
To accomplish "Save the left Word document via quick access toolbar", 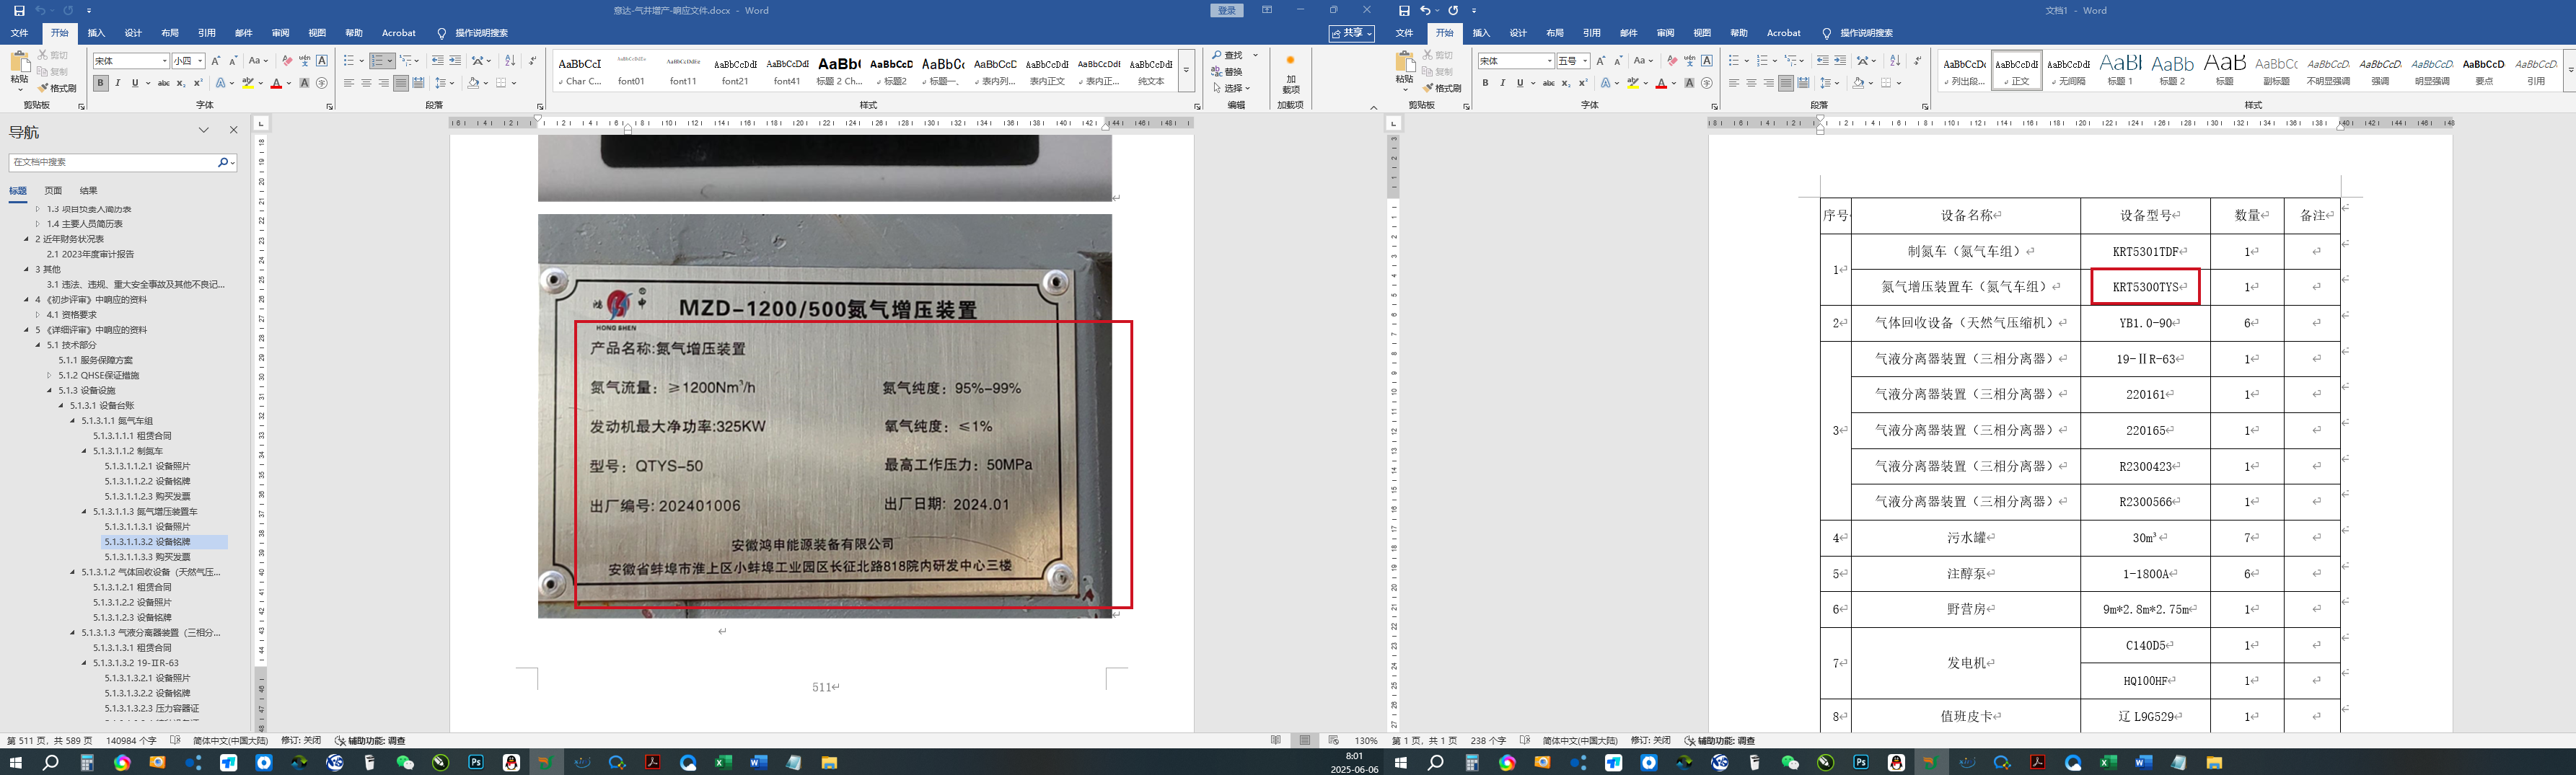I will point(19,10).
